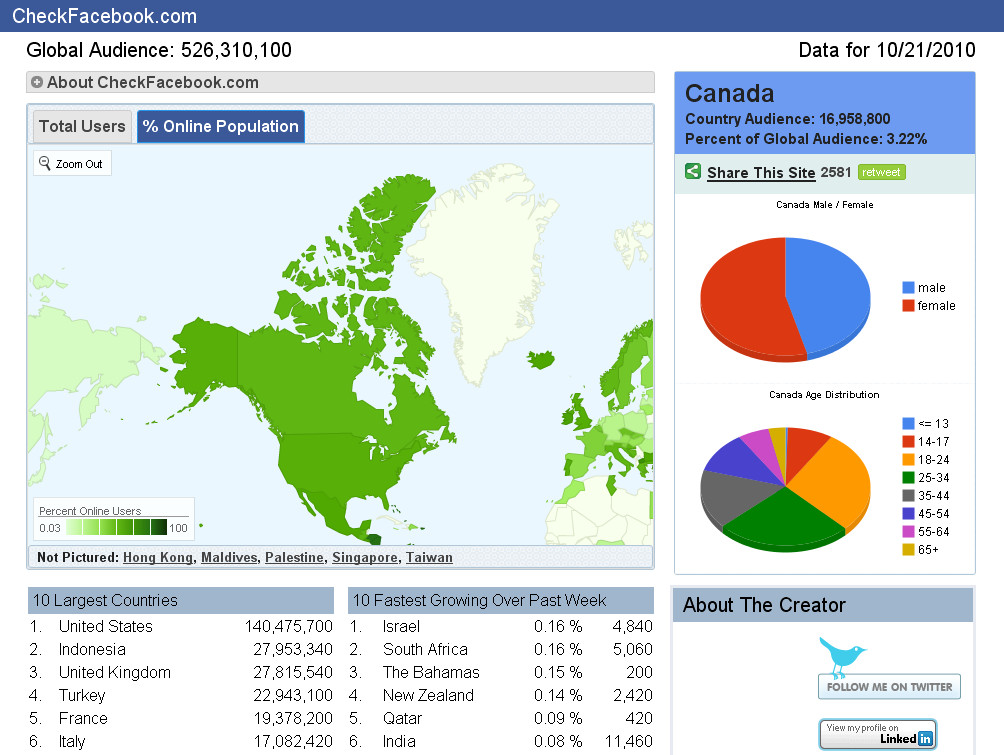Switch to the Total Users tab
Screen dimensions: 1004x755
[83, 126]
